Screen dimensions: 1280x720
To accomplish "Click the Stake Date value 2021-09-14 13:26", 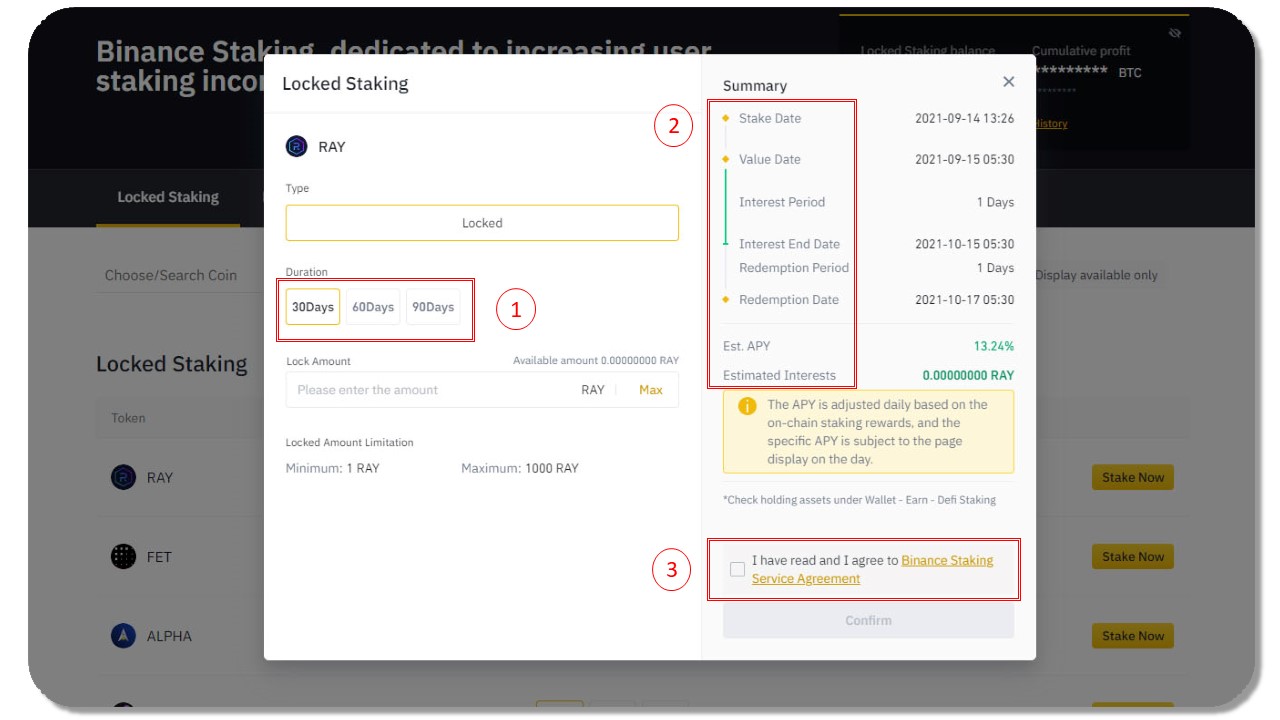I will coord(965,118).
